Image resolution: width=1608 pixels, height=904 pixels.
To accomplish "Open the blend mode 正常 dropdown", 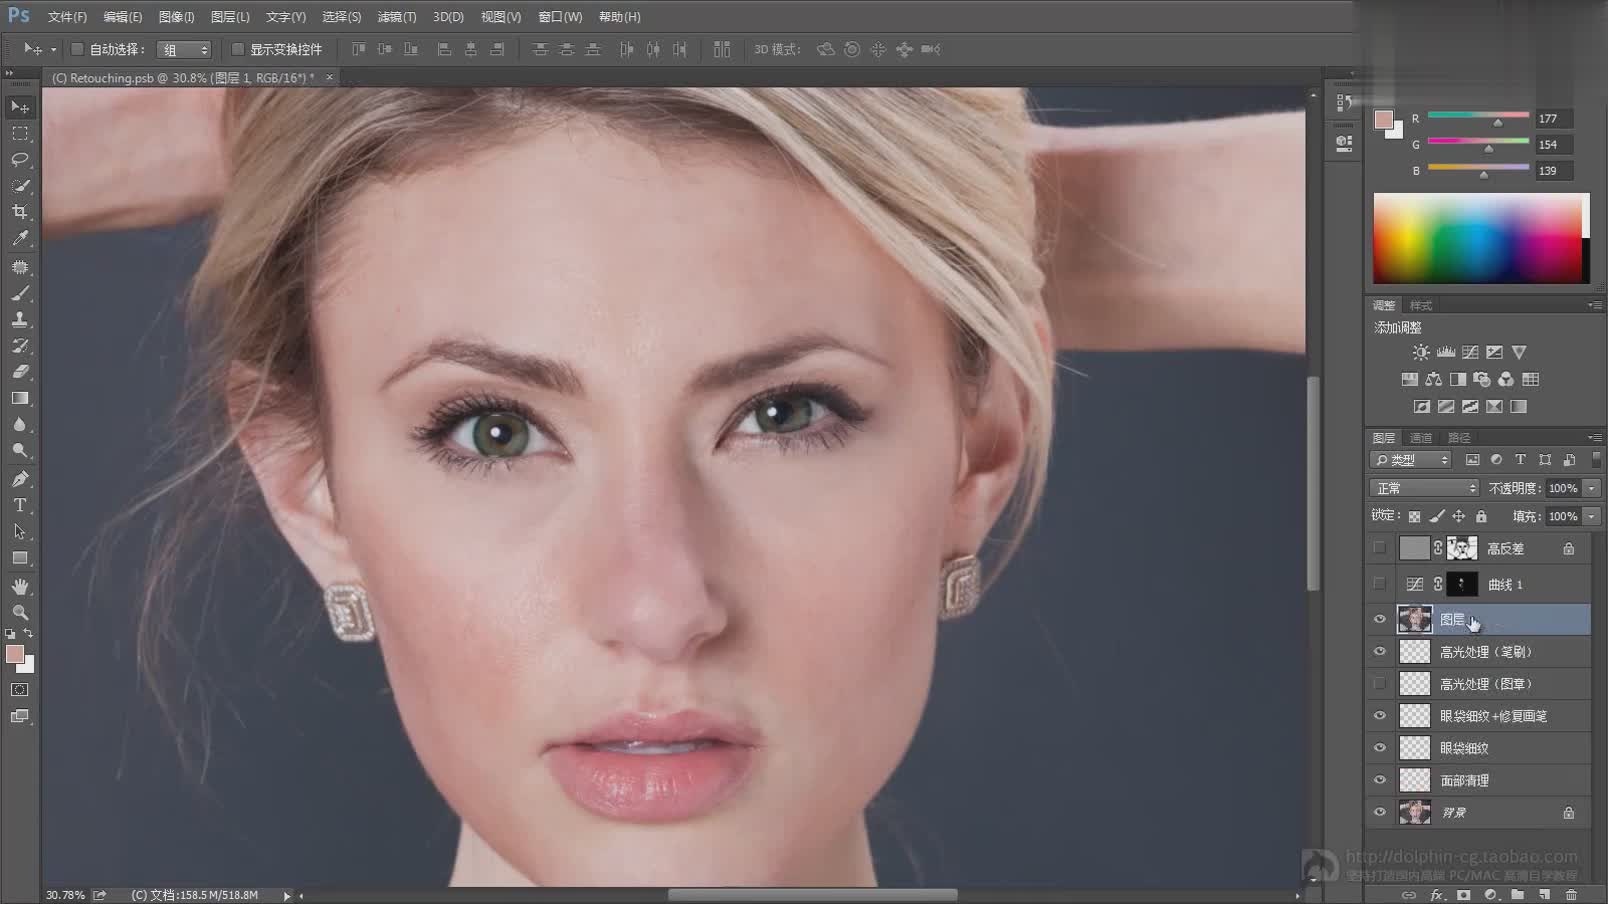I will pyautogui.click(x=1424, y=488).
